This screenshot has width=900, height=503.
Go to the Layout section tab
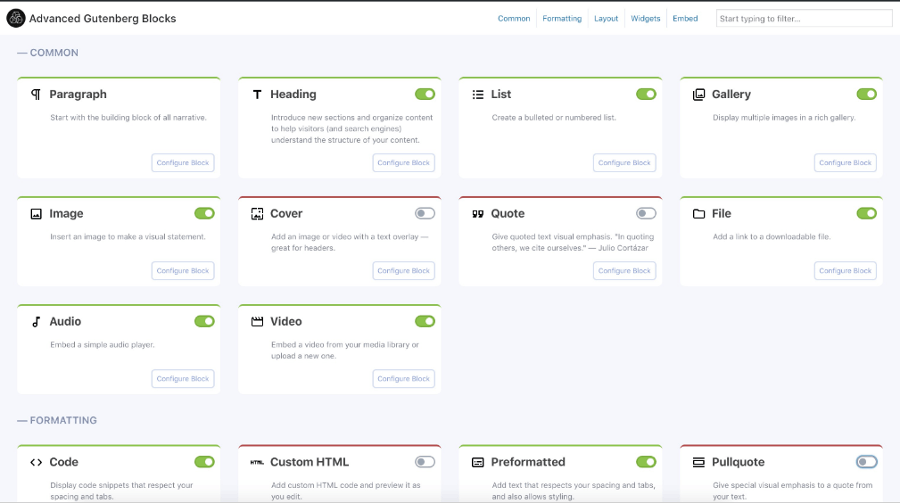606,18
